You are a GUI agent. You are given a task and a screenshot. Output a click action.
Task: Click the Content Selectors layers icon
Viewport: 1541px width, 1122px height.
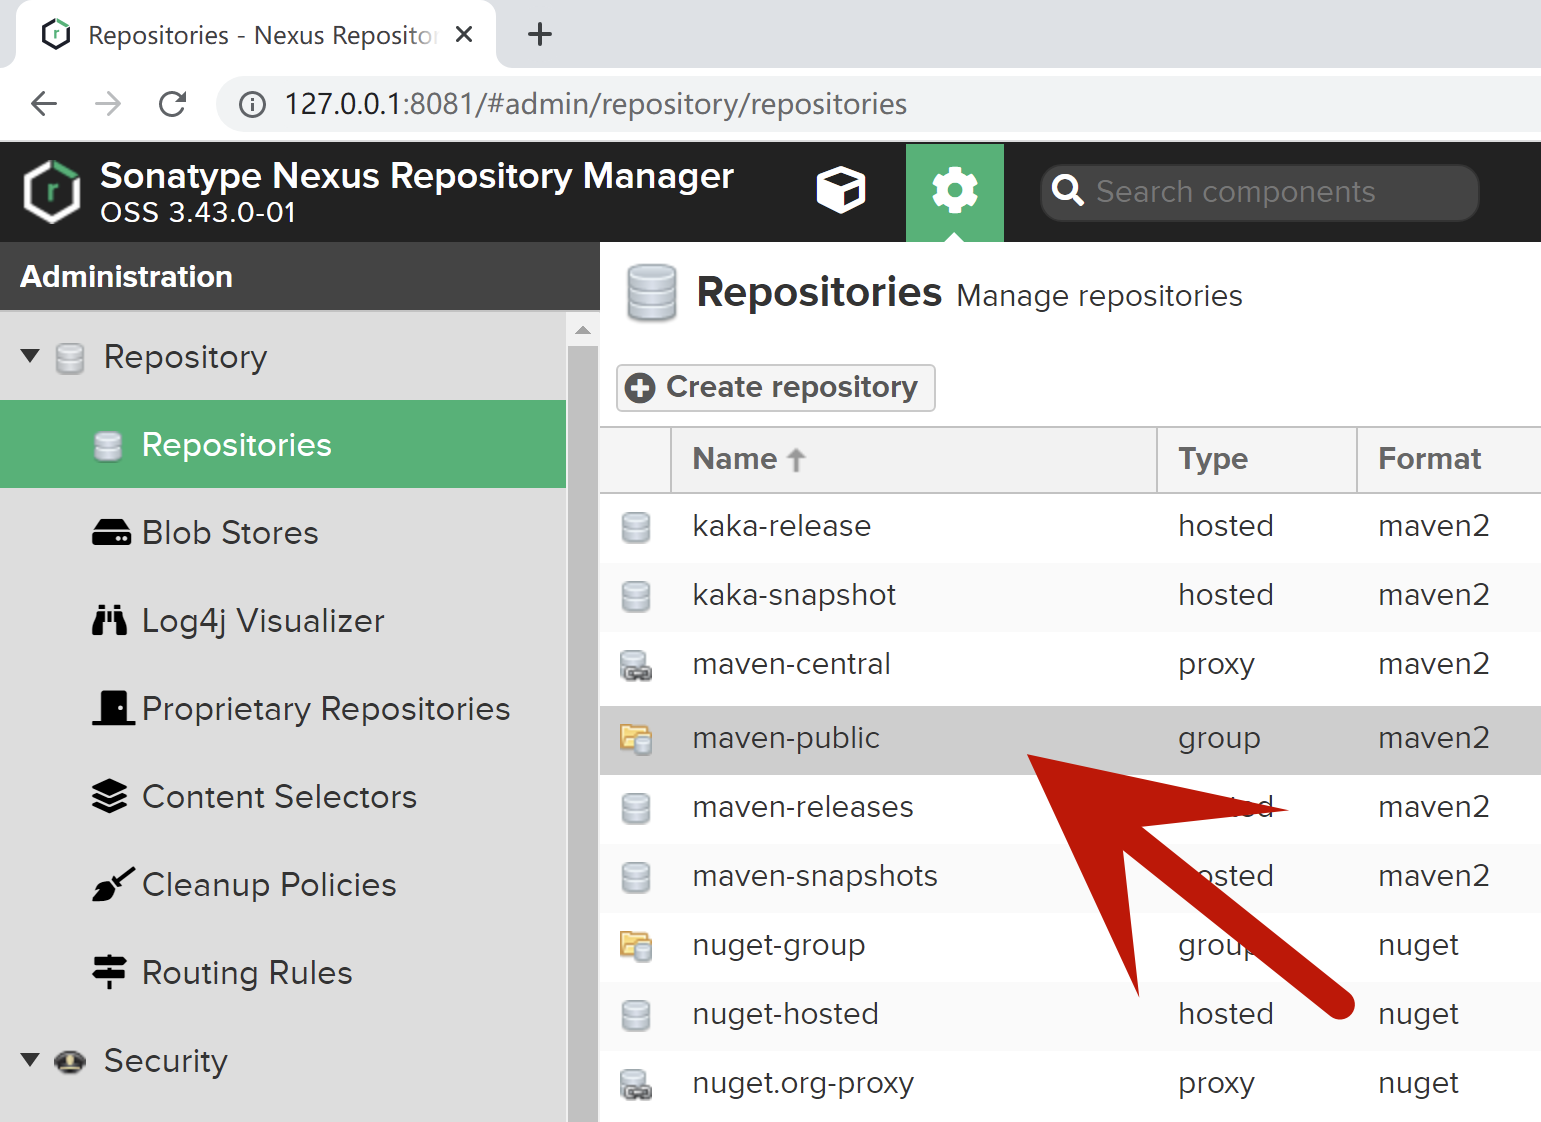[x=110, y=797]
